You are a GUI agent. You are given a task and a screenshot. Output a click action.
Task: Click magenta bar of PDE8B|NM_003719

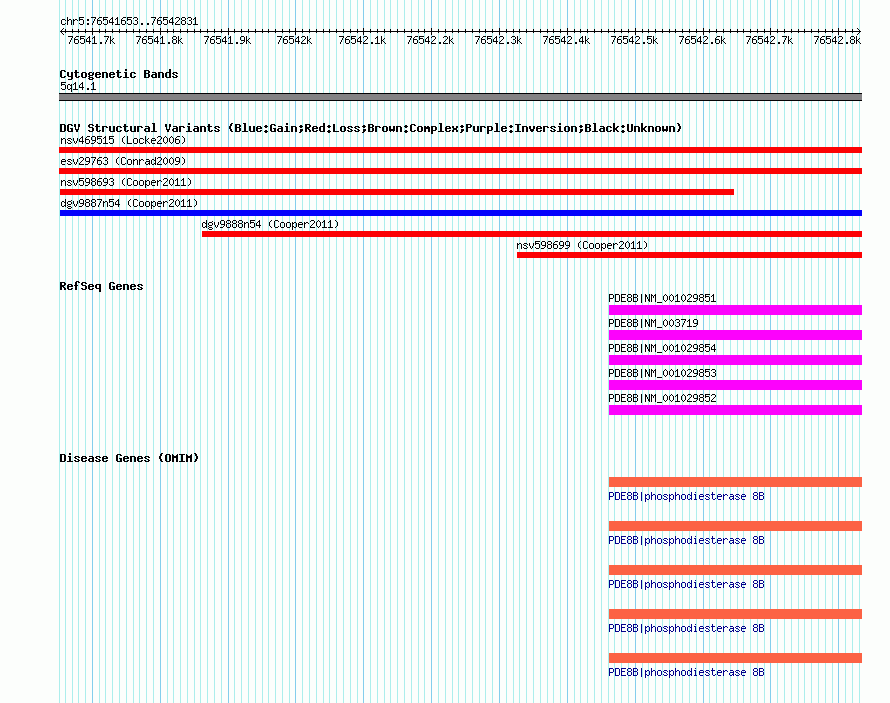point(735,335)
